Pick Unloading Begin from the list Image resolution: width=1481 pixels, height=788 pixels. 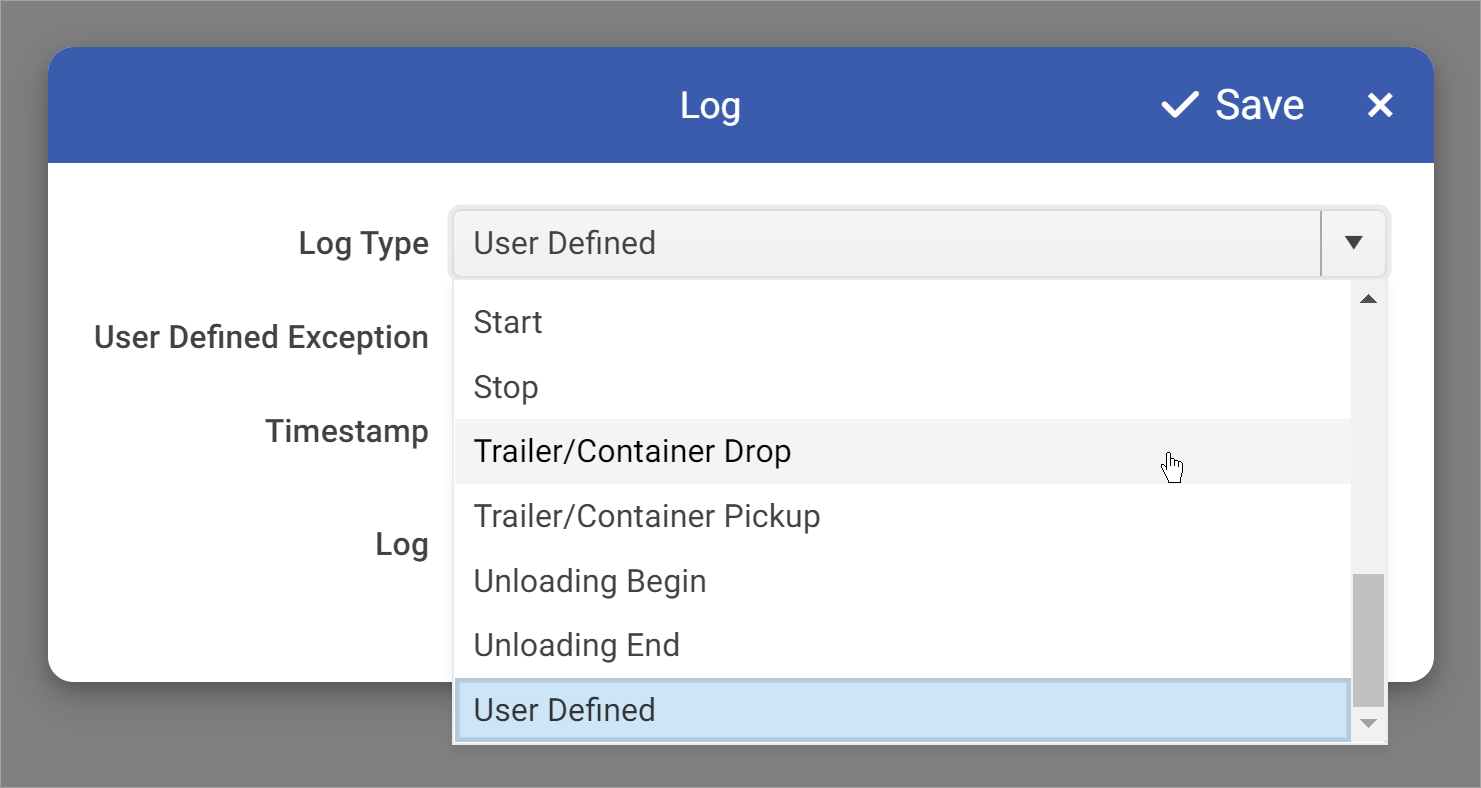pos(902,581)
